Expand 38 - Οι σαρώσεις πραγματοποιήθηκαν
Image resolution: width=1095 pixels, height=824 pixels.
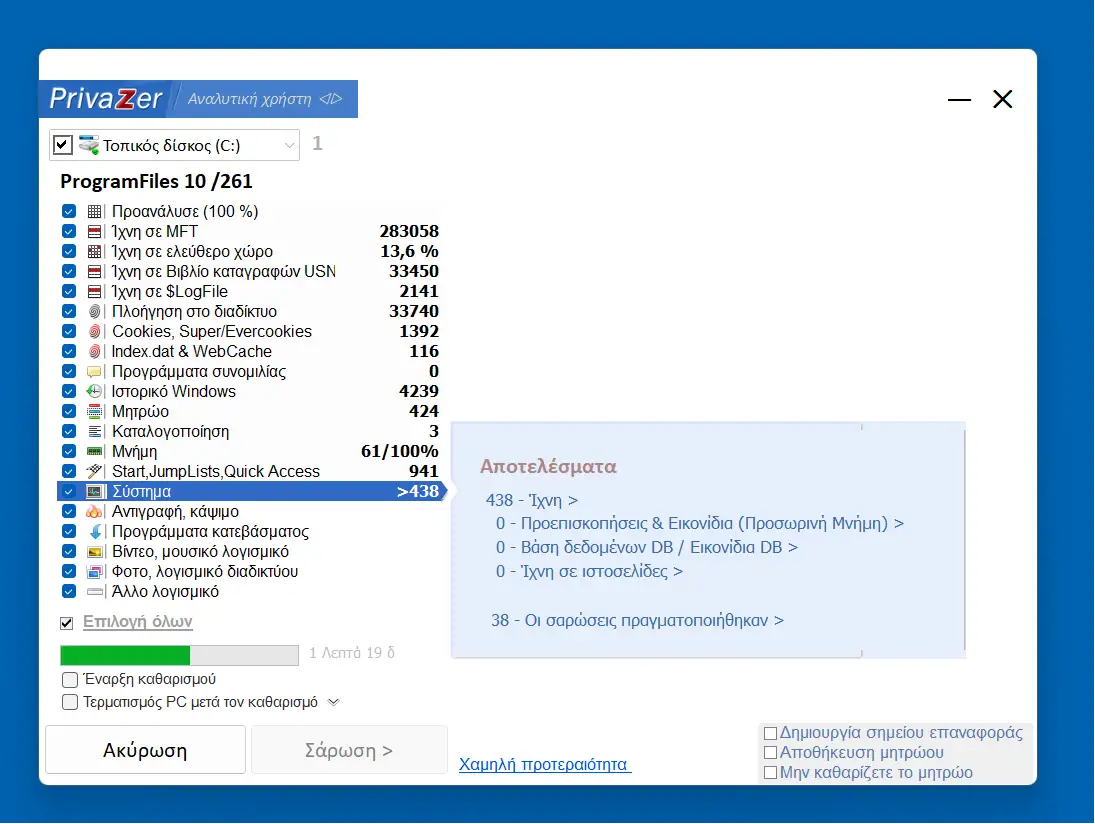tap(638, 621)
